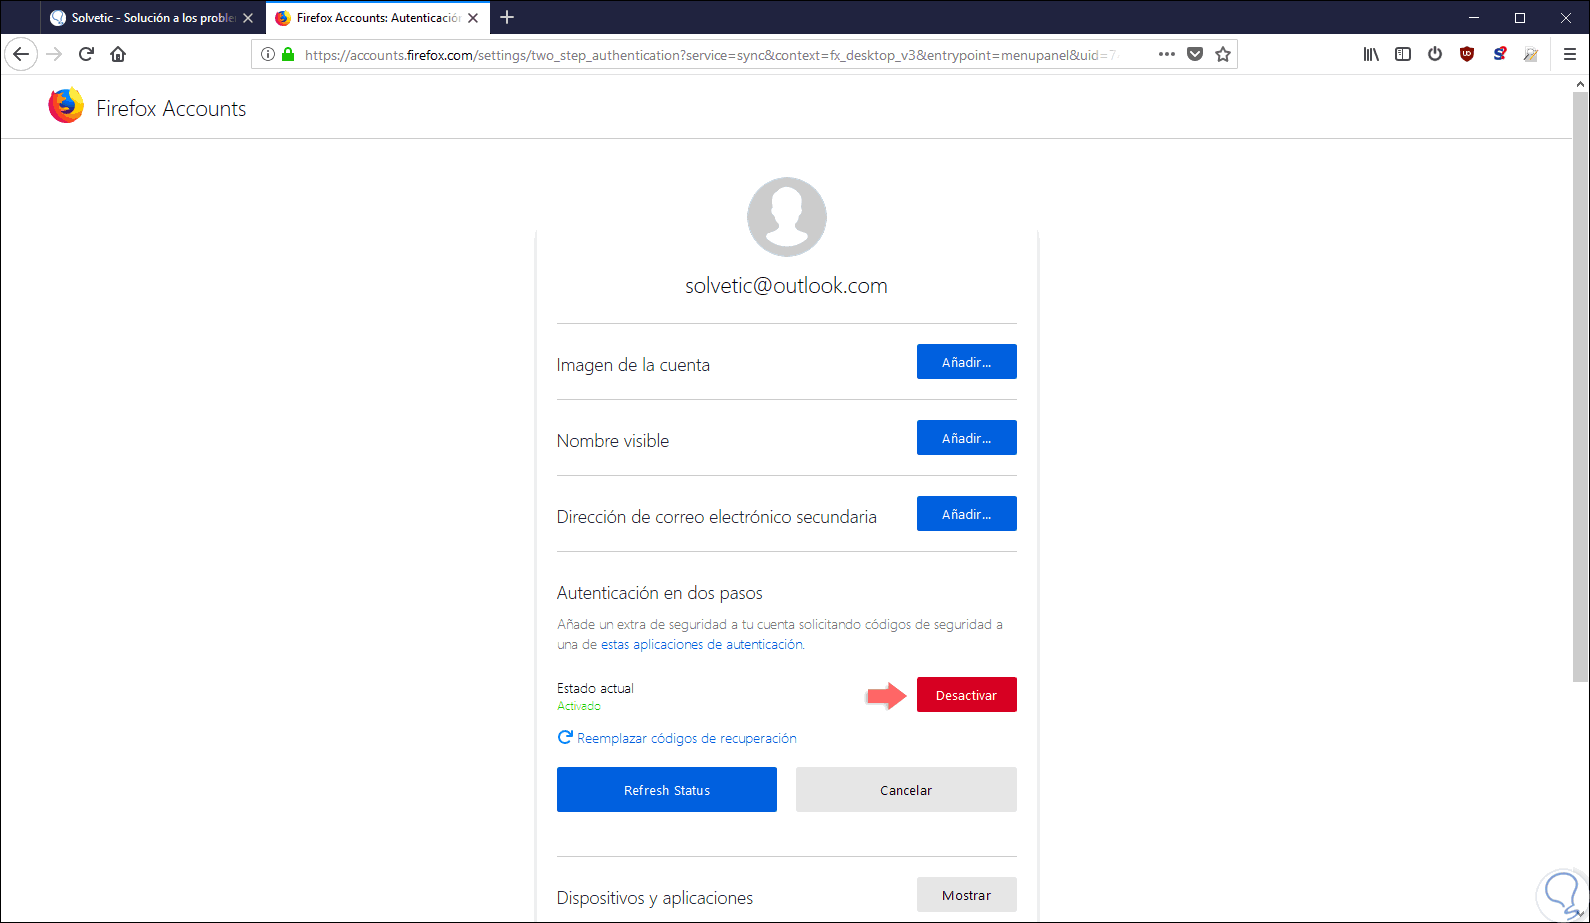Switch to the Solvetic tab

[153, 18]
